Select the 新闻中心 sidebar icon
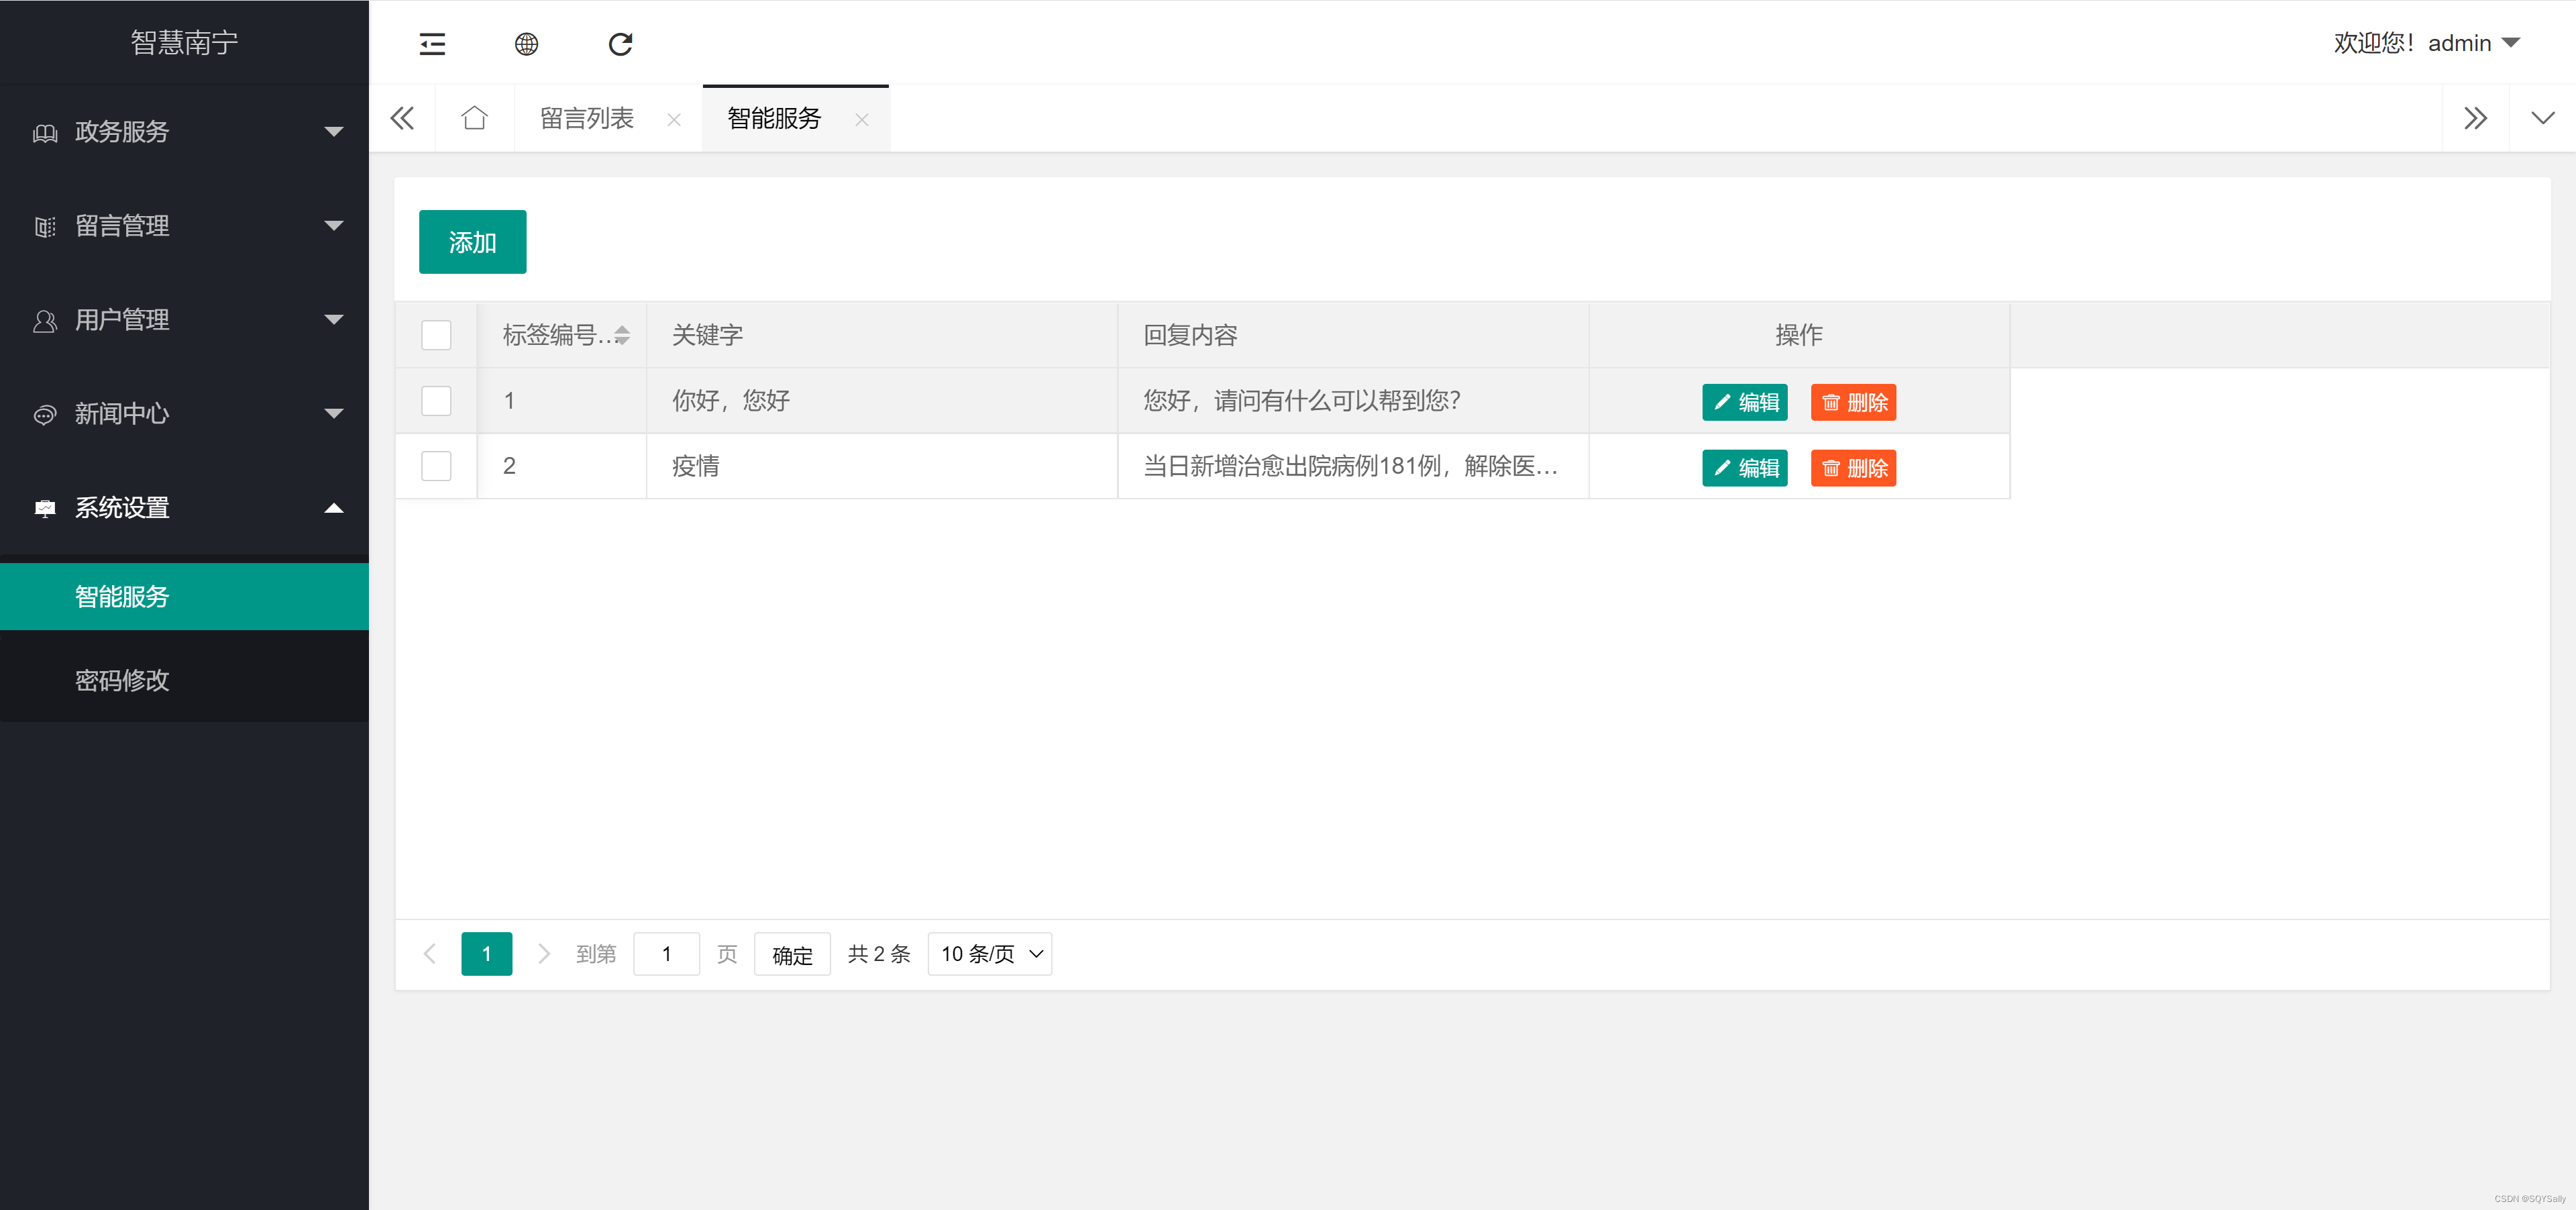2576x1210 pixels. (44, 414)
